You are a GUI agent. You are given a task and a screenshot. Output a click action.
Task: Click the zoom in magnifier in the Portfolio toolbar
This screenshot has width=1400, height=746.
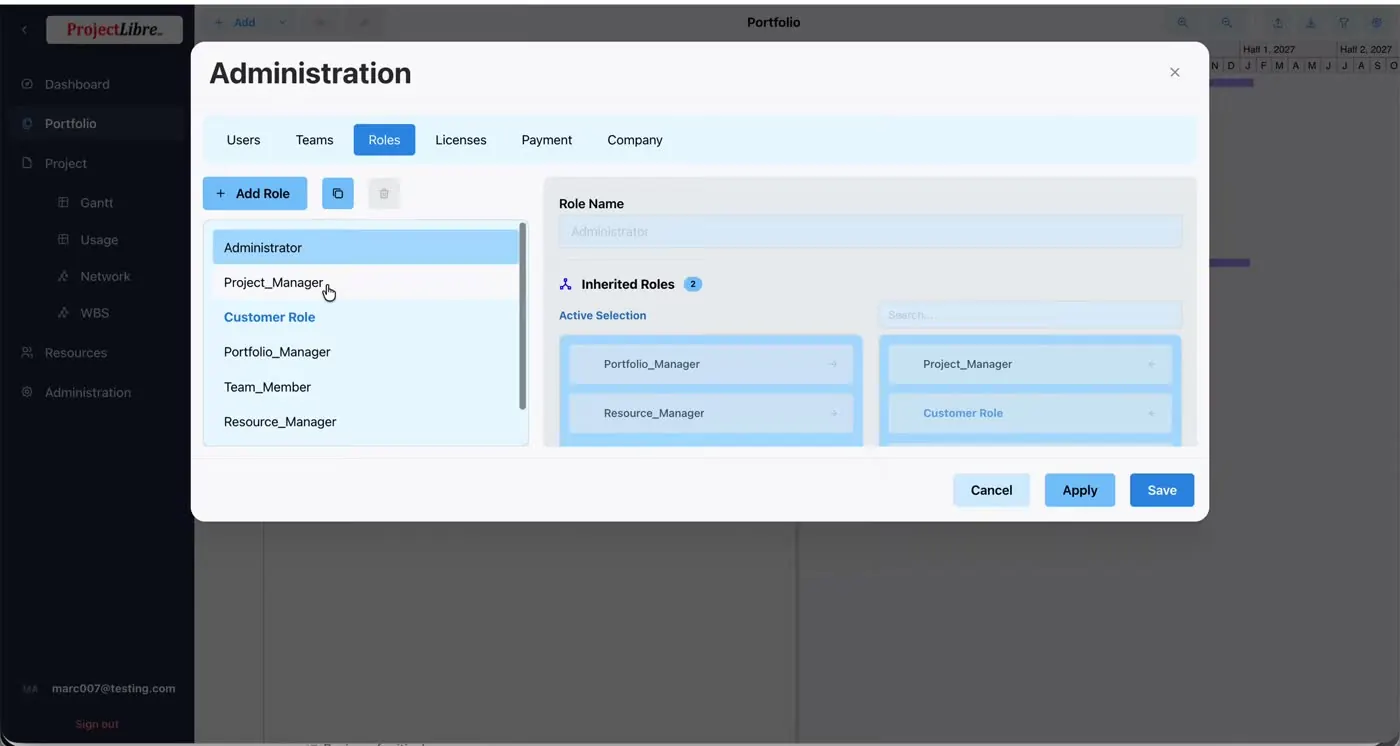click(x=1183, y=22)
